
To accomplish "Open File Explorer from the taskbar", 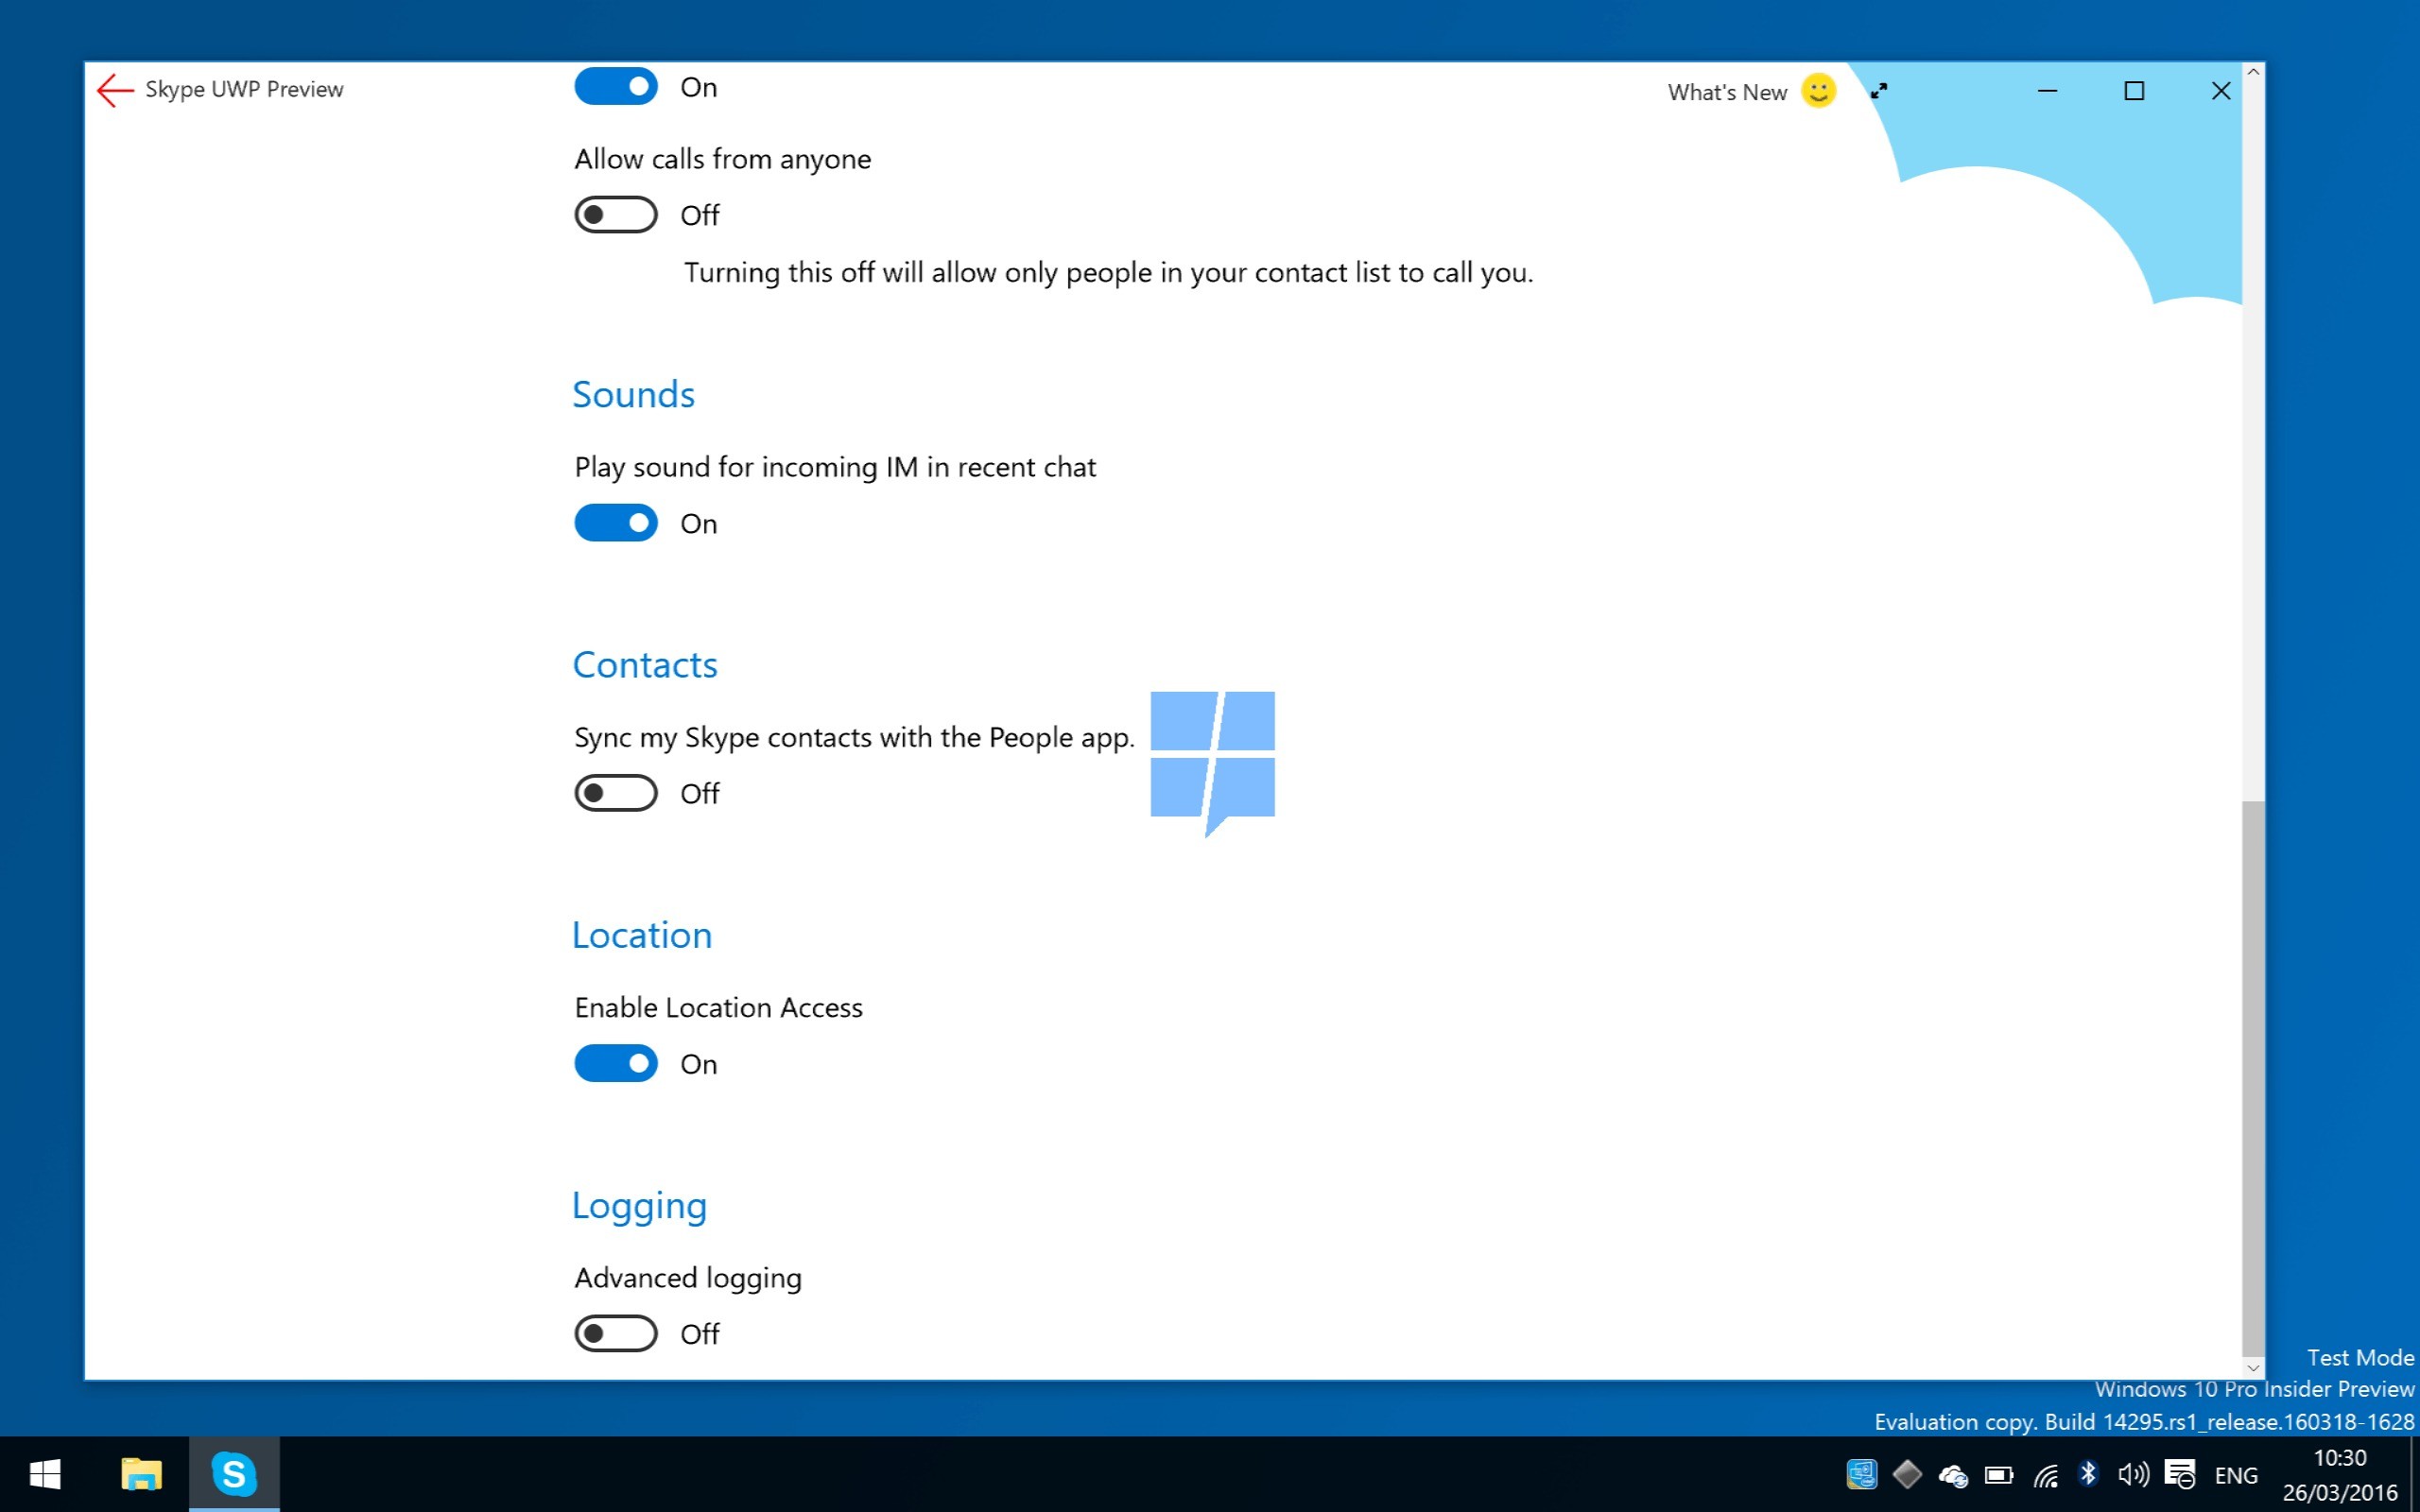I will pyautogui.click(x=141, y=1474).
